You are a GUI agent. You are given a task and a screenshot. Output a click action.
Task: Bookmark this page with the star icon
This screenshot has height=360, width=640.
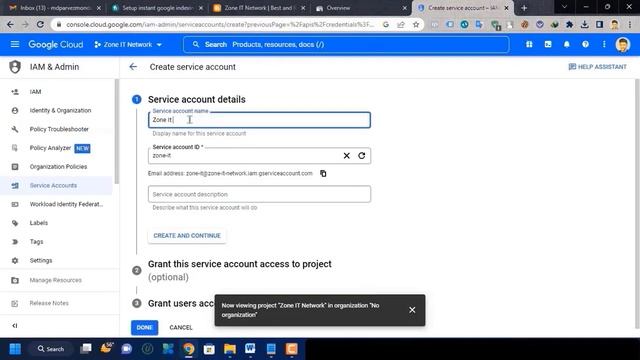point(416,24)
